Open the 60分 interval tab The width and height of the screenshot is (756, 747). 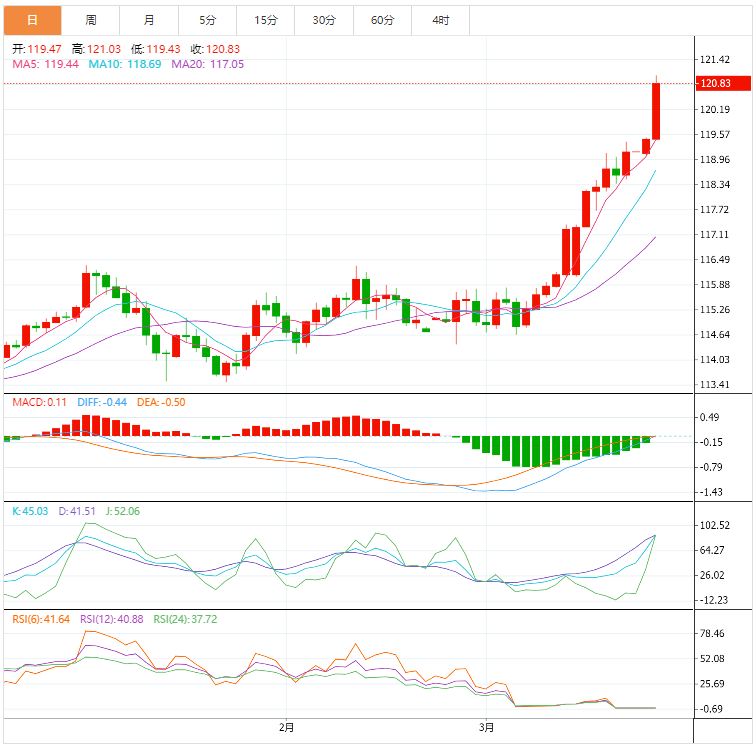[382, 20]
